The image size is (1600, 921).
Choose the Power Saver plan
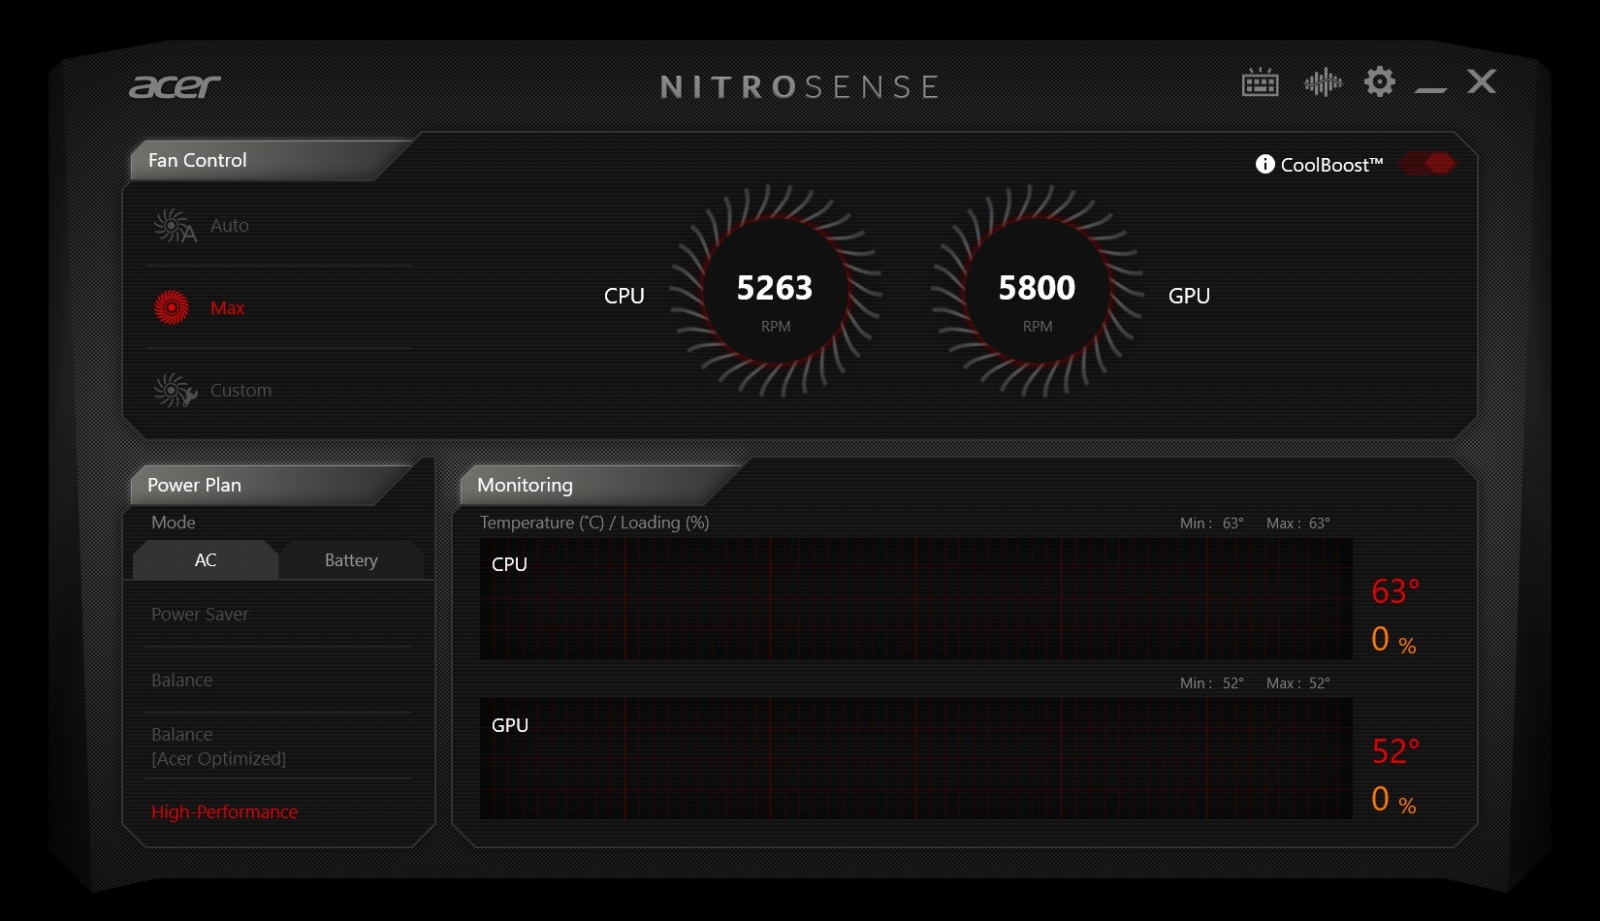pyautogui.click(x=200, y=614)
